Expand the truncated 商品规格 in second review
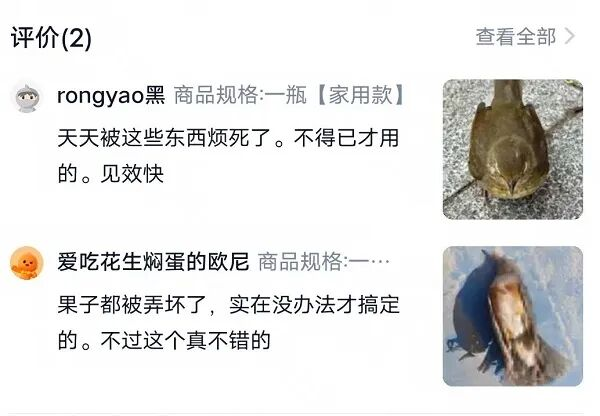This screenshot has height=416, width=600. click(324, 262)
